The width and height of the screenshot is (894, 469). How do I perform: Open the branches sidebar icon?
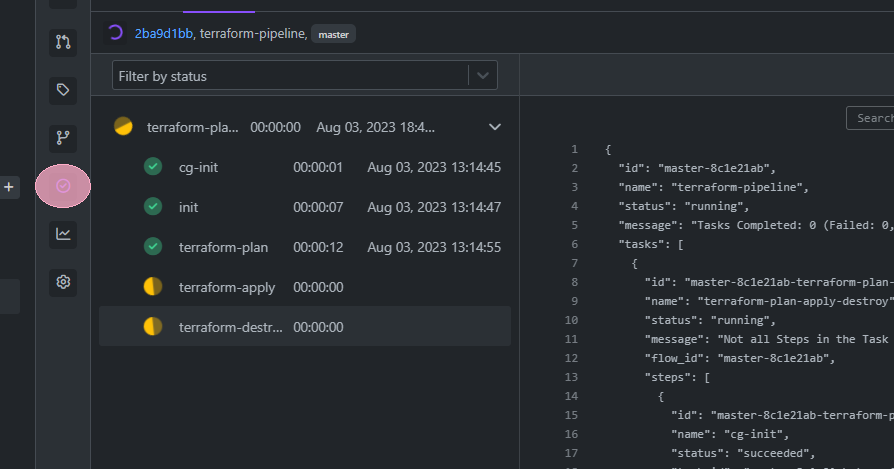63,137
